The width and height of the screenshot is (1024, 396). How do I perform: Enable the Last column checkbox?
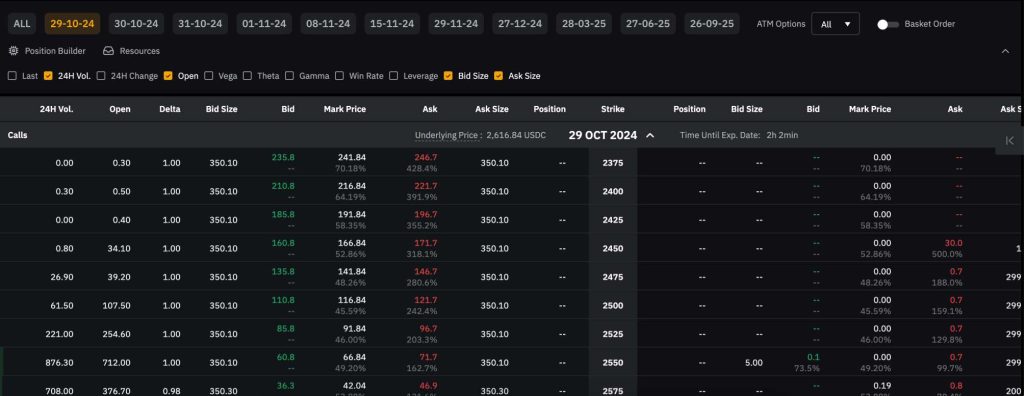[x=12, y=76]
